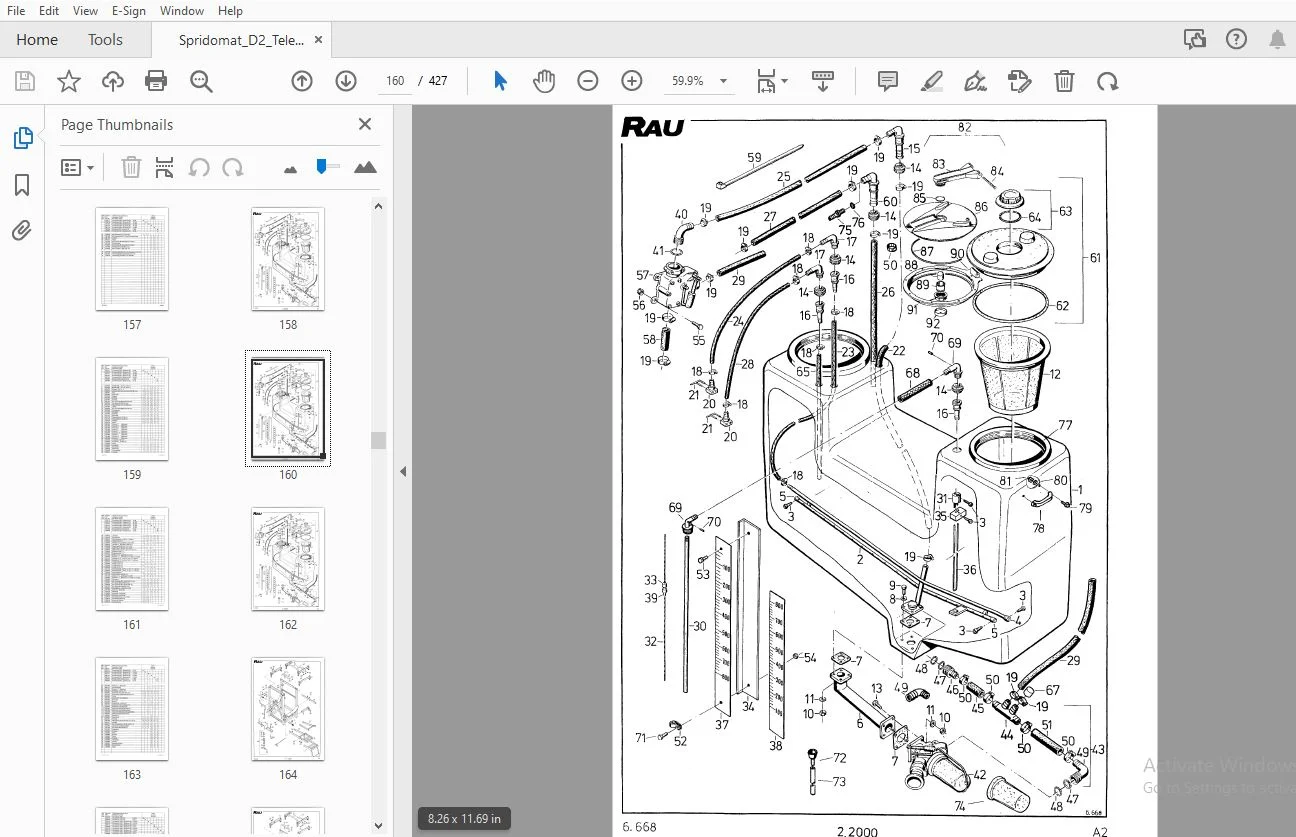This screenshot has height=837, width=1296.
Task: Open the Attachments paperclip panel
Action: pyautogui.click(x=22, y=231)
